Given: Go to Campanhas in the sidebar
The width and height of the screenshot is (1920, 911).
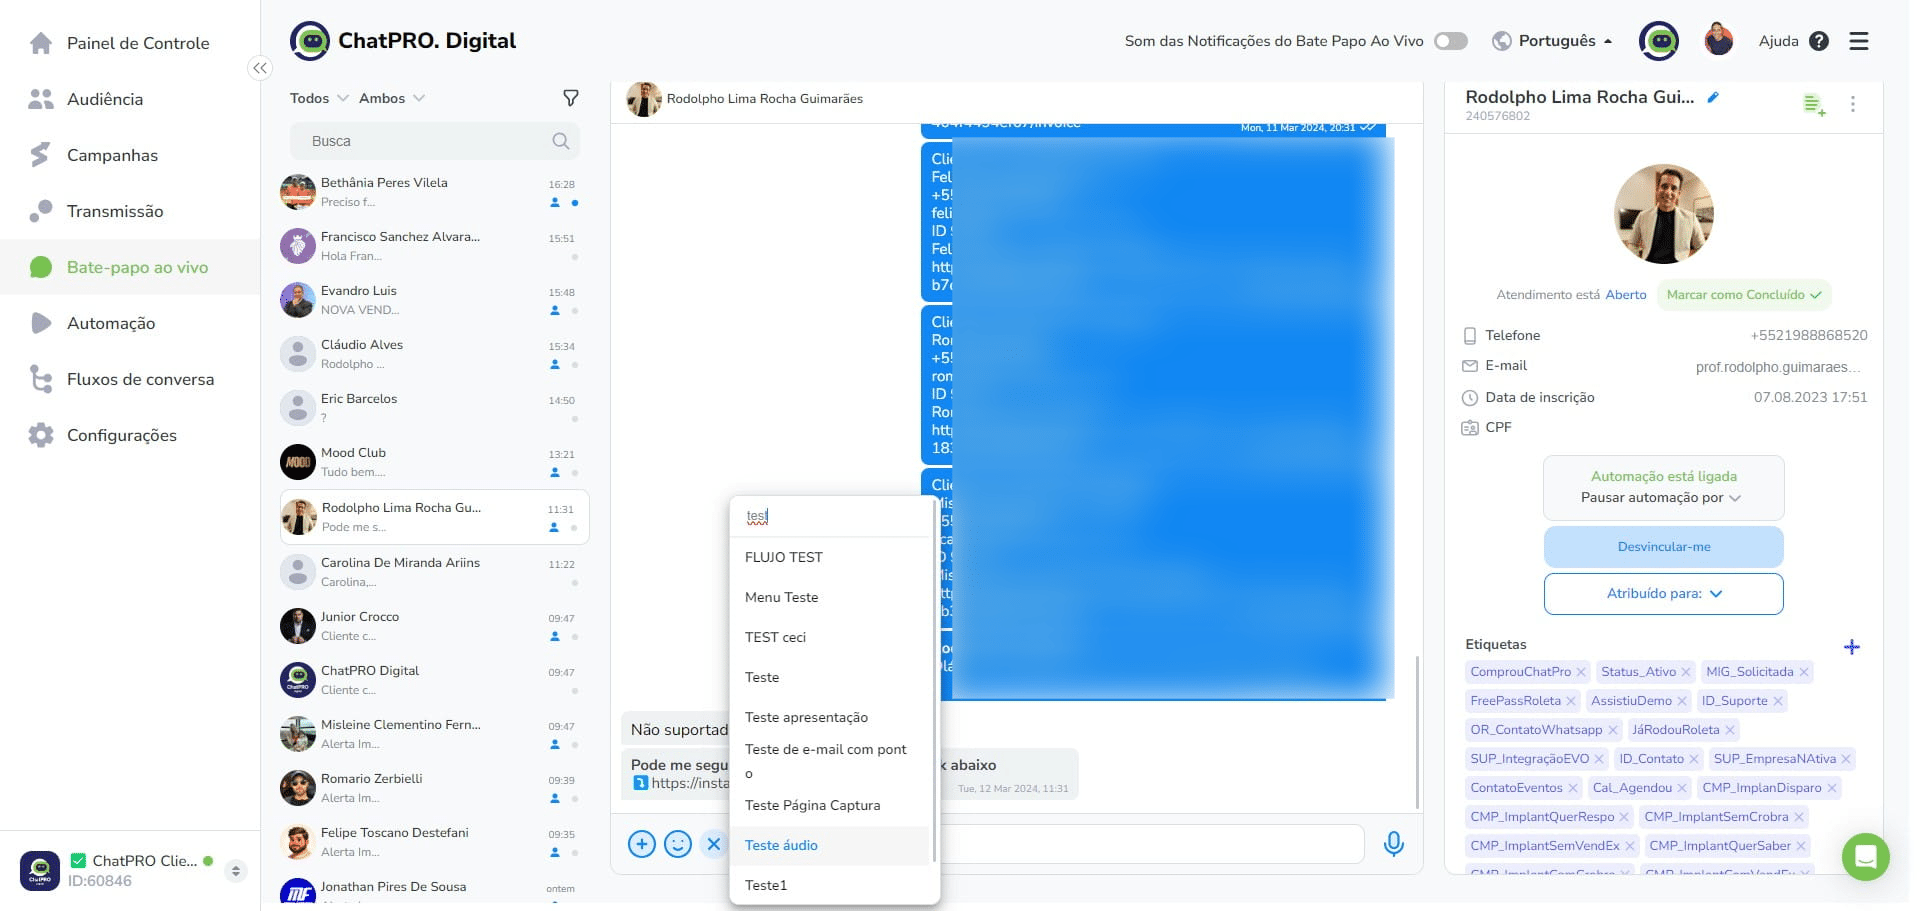Looking at the screenshot, I should point(112,155).
